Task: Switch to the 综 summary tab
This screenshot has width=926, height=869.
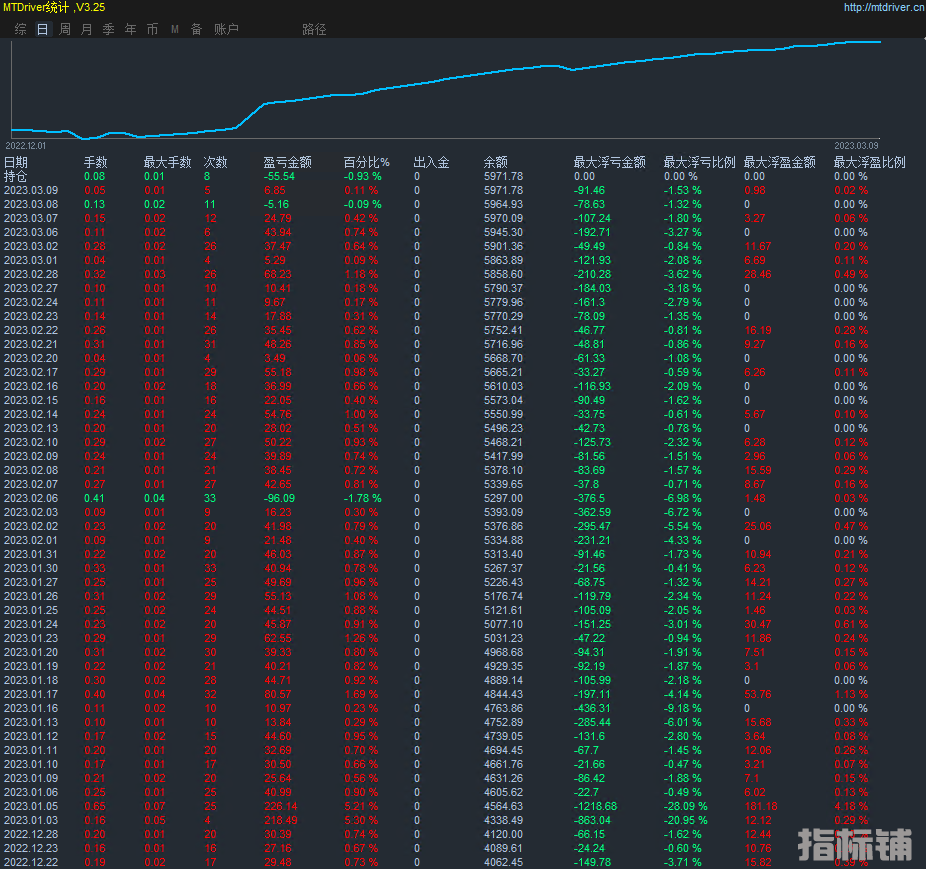Action: [x=21, y=29]
